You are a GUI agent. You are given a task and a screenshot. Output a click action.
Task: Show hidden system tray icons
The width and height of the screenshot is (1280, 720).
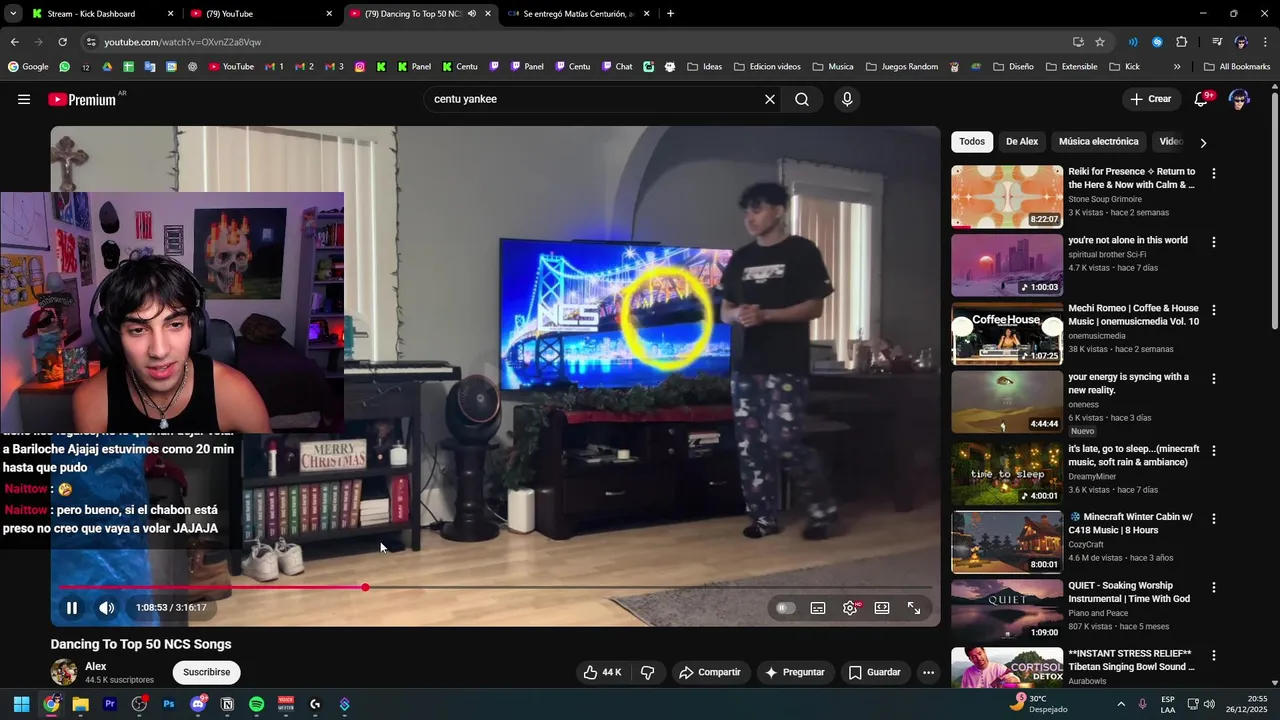coord(1121,704)
